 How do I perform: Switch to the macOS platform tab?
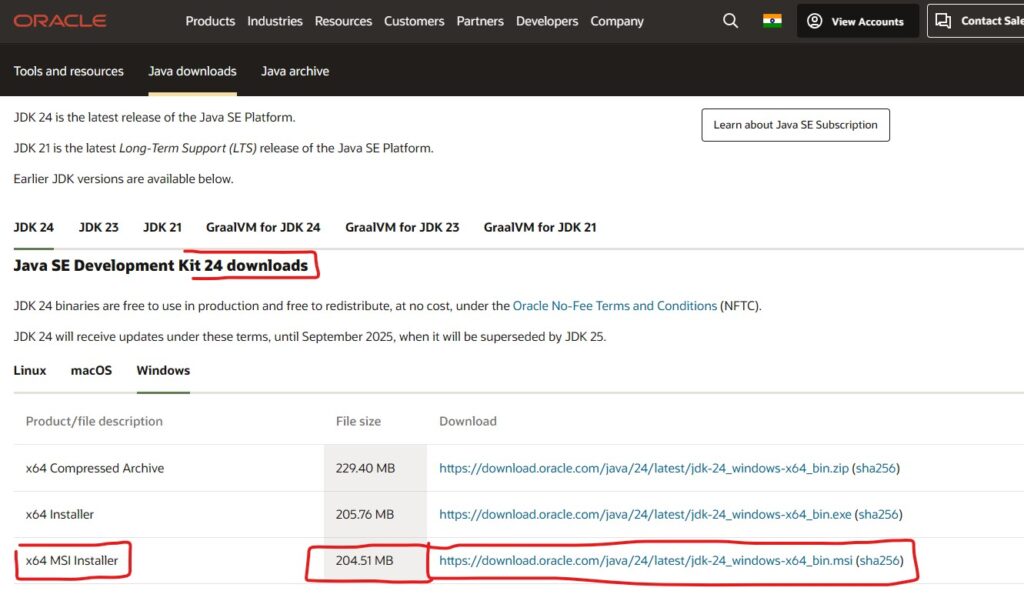(91, 370)
